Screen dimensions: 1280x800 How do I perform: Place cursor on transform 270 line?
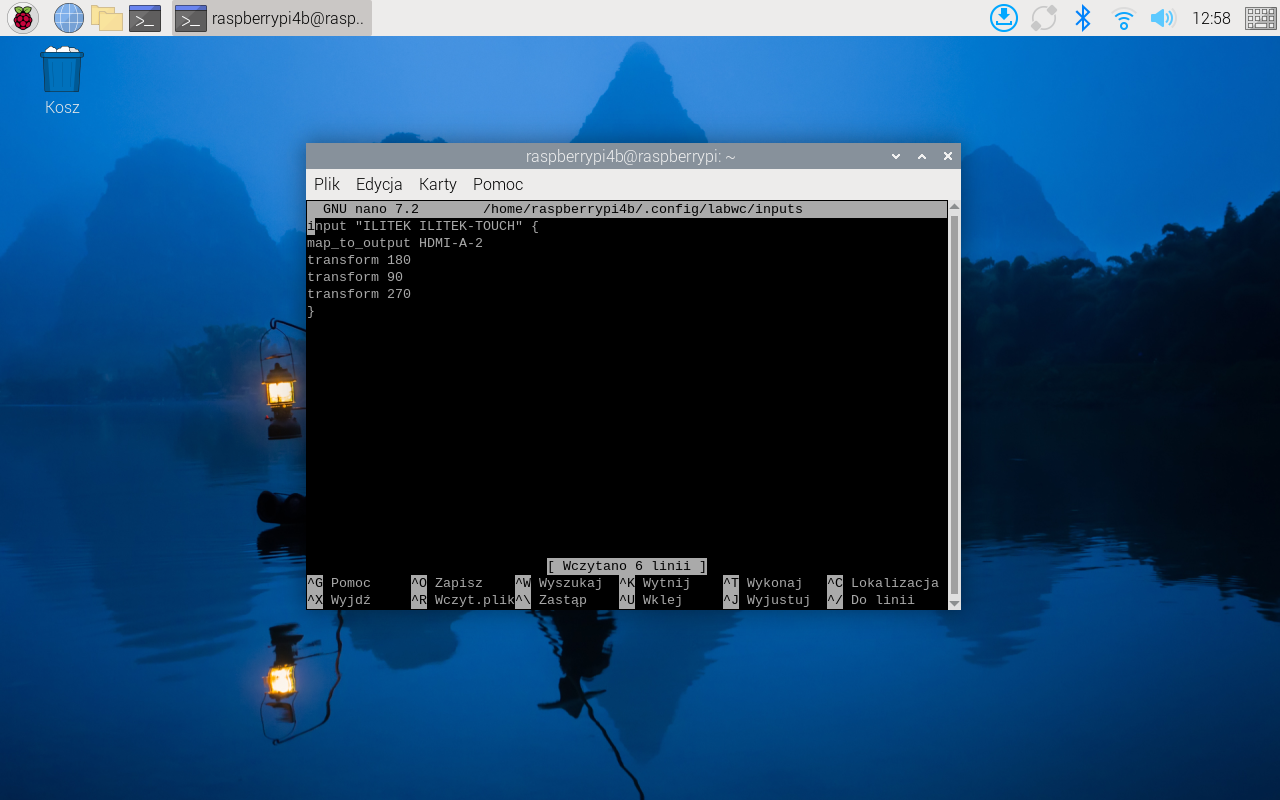click(x=359, y=294)
